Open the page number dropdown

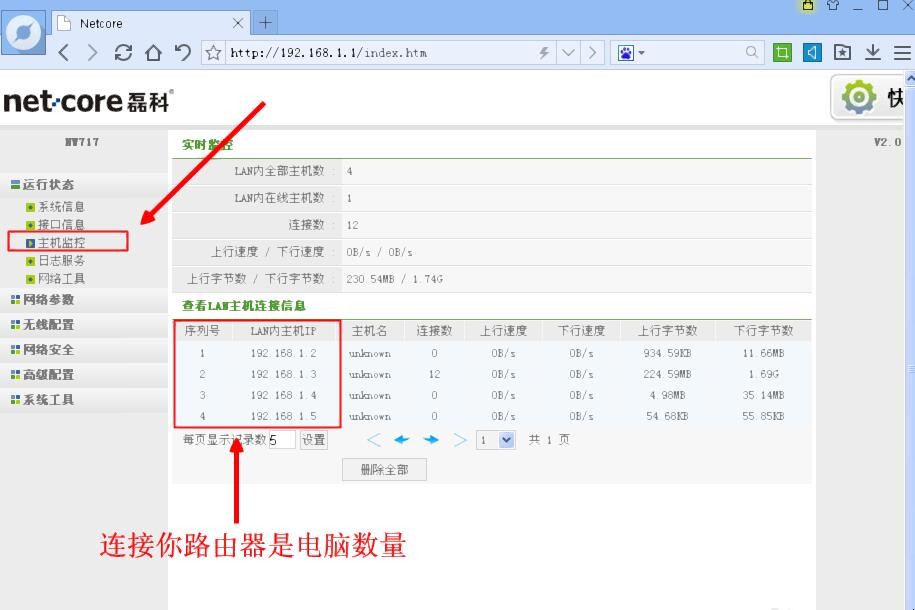(x=506, y=440)
